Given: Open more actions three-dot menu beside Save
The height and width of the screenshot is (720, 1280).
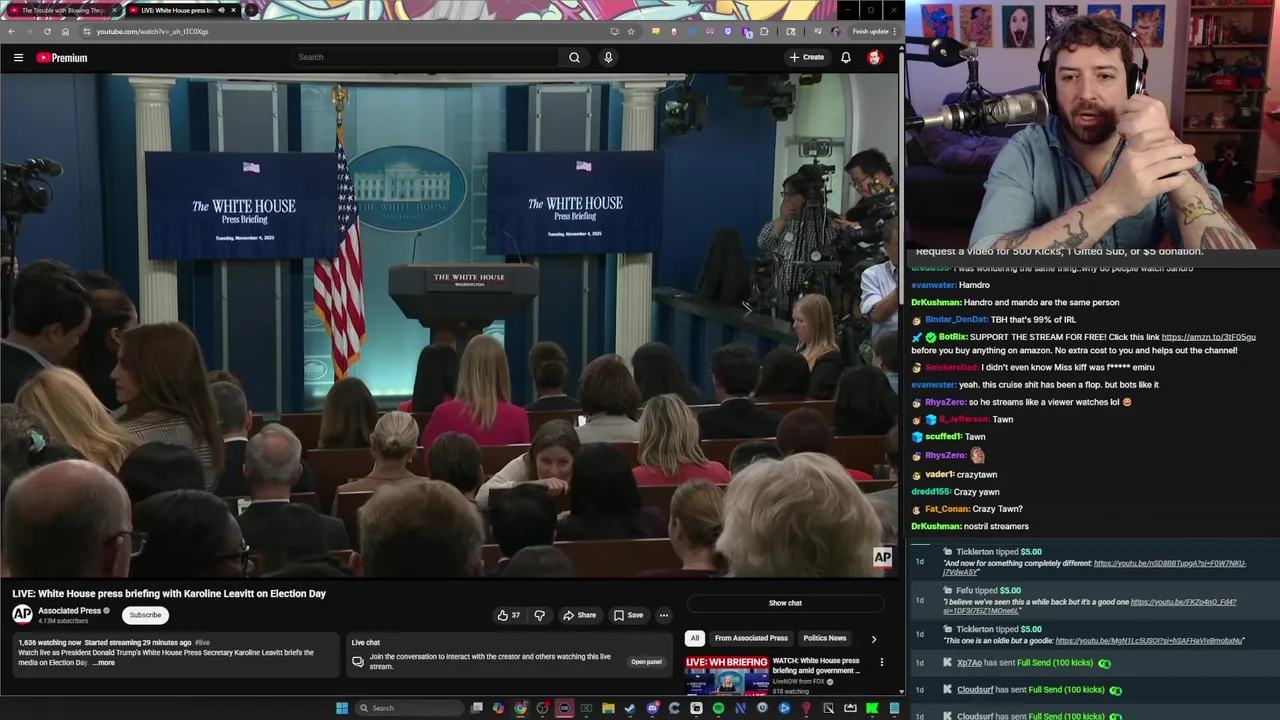Looking at the screenshot, I should [x=663, y=615].
